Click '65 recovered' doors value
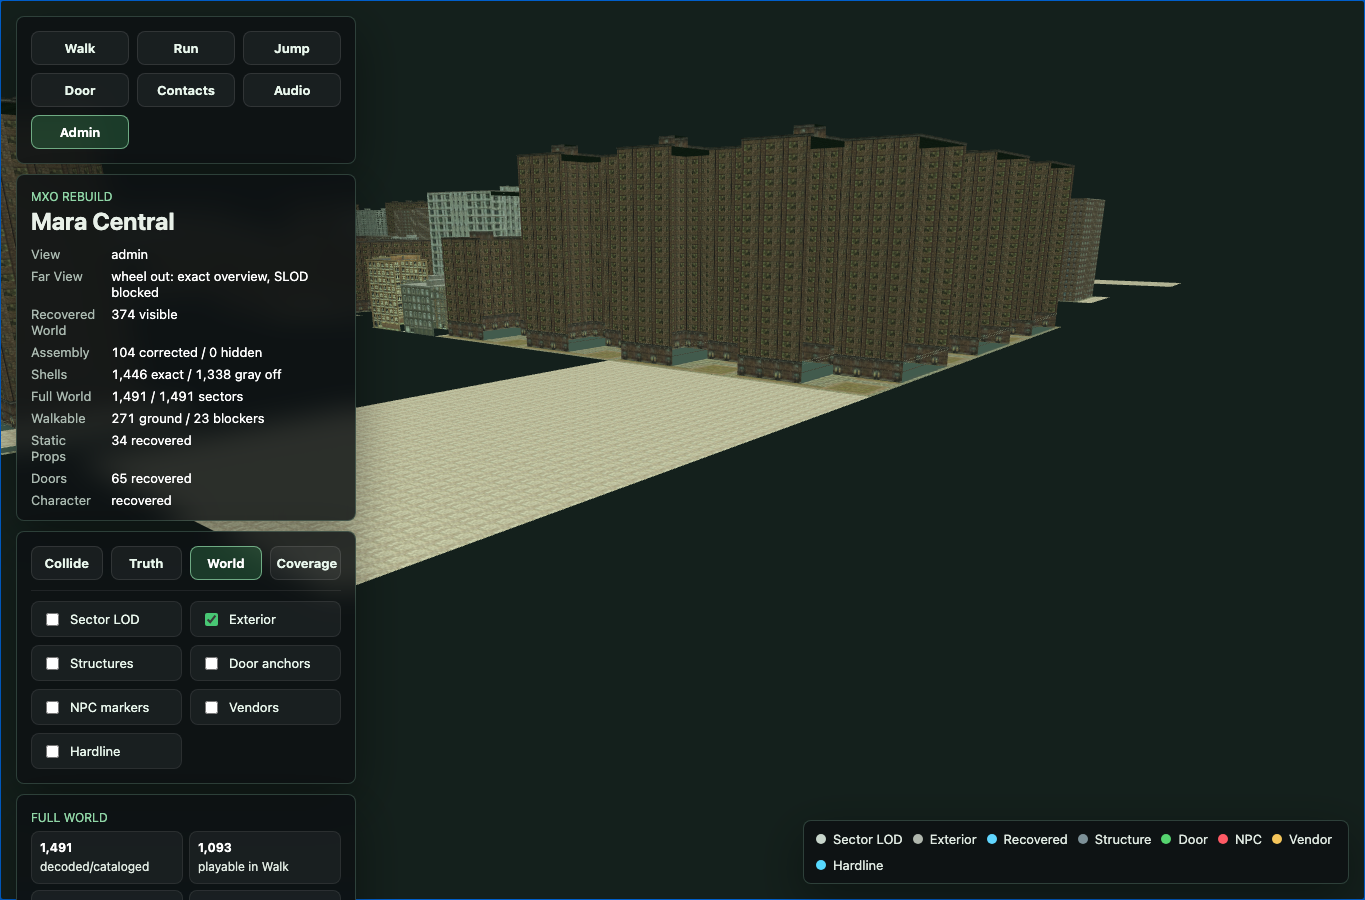 (151, 478)
